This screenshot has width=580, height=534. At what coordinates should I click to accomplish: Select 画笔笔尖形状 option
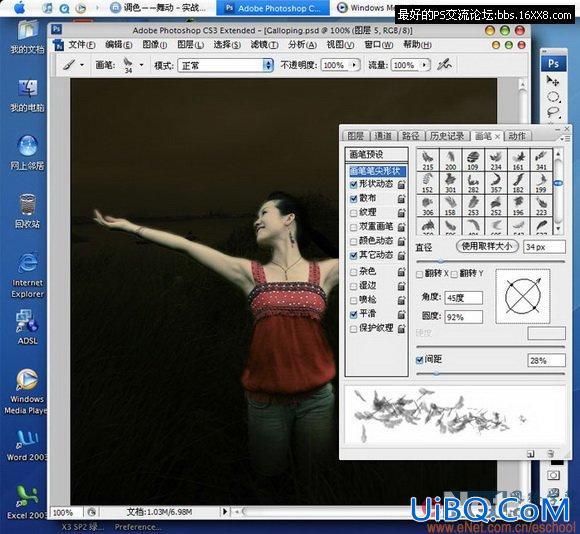tap(377, 171)
